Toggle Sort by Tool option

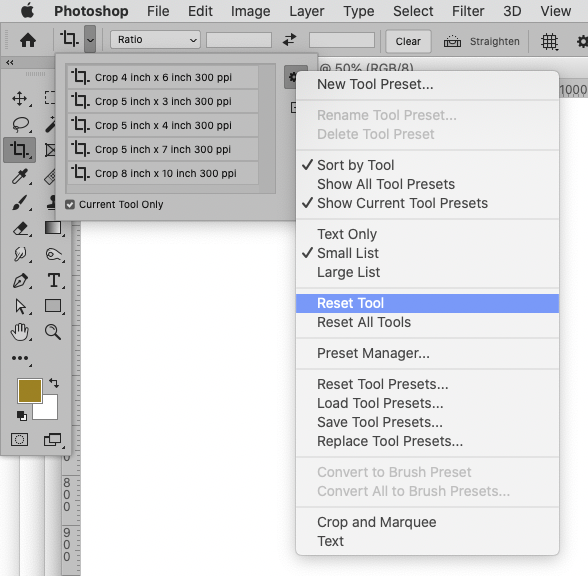coord(428,165)
